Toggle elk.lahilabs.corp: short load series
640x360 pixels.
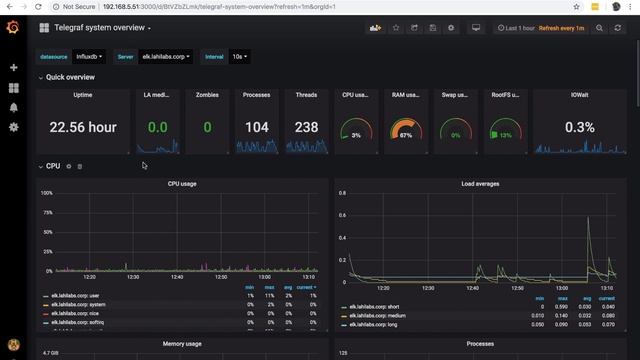(374, 307)
